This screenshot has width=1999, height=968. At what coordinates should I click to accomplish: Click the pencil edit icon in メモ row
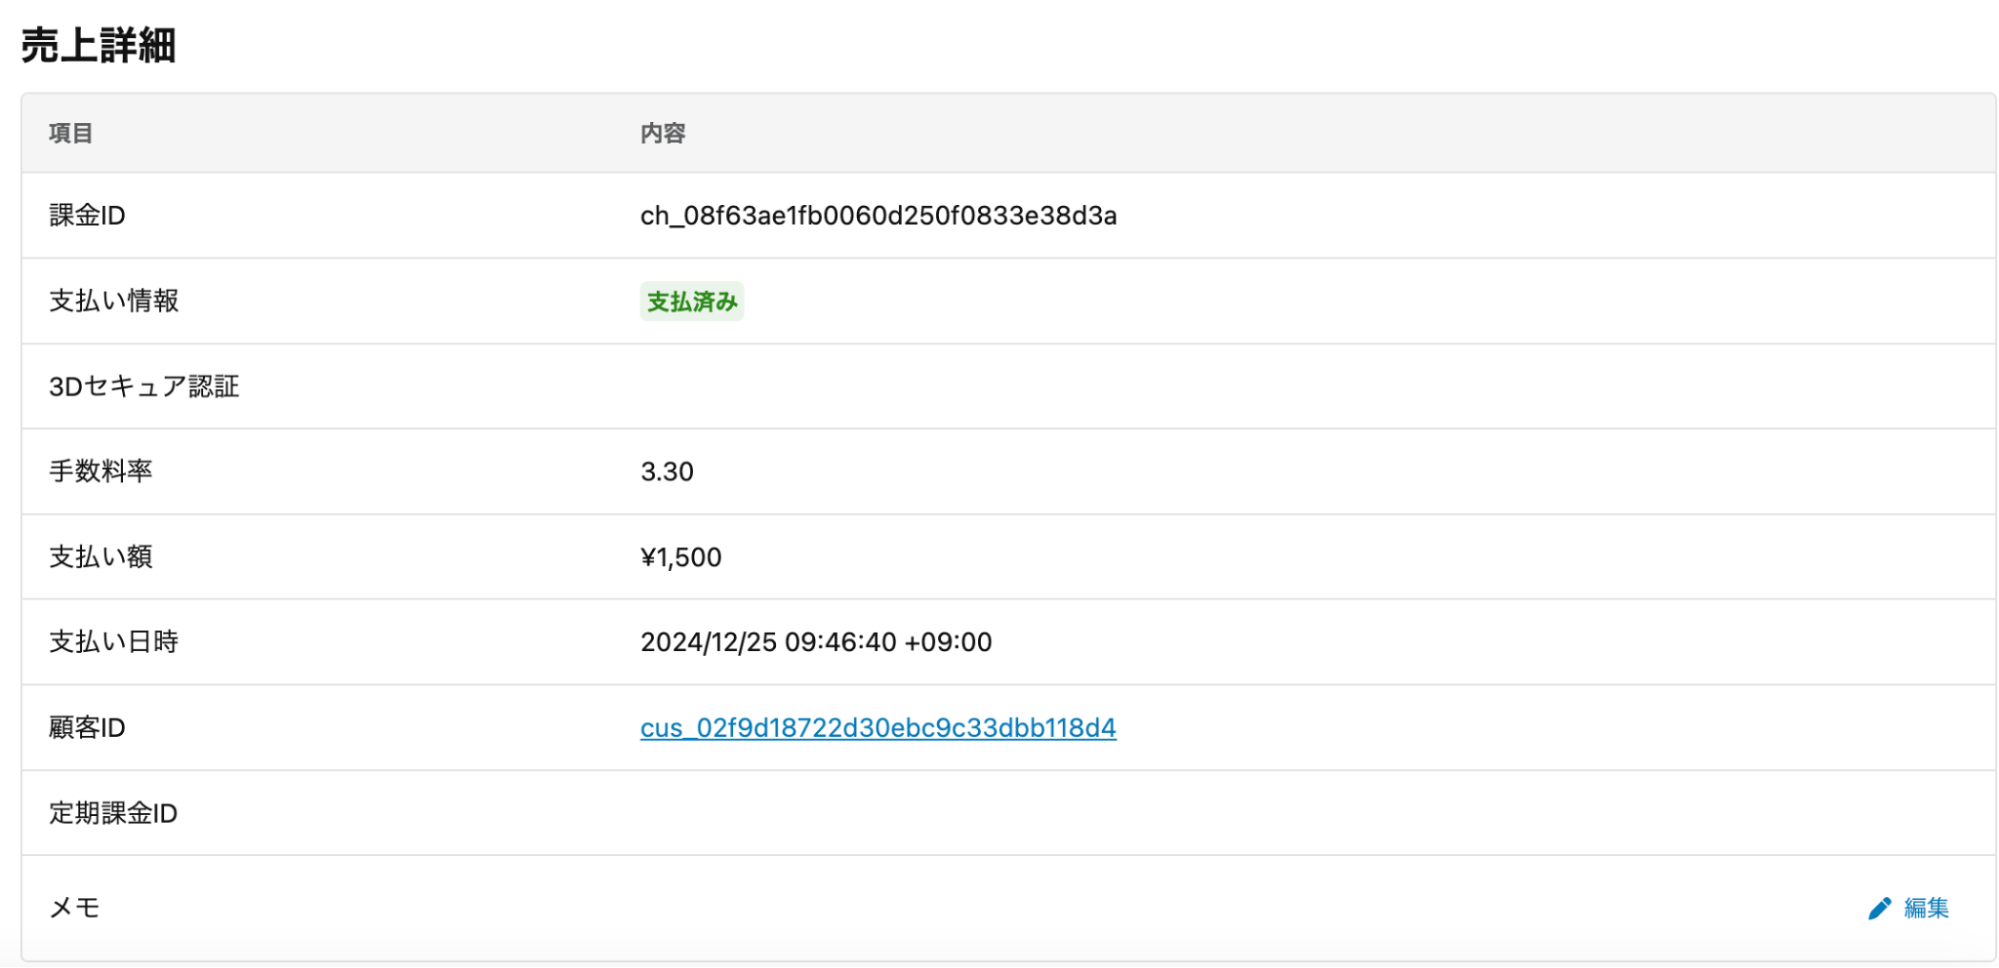[x=1879, y=908]
